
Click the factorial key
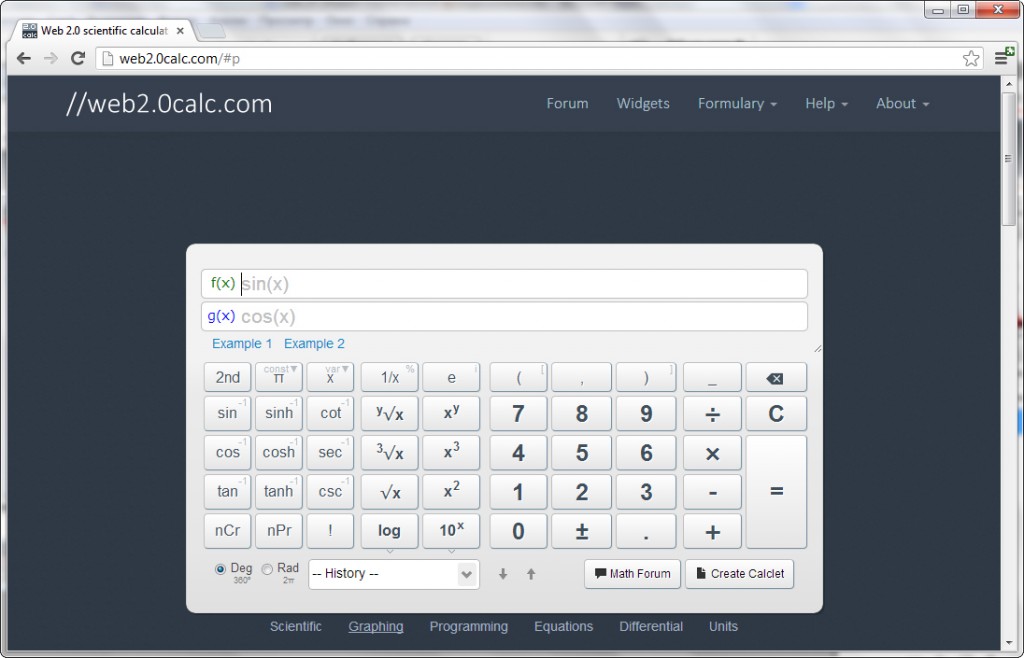[330, 531]
